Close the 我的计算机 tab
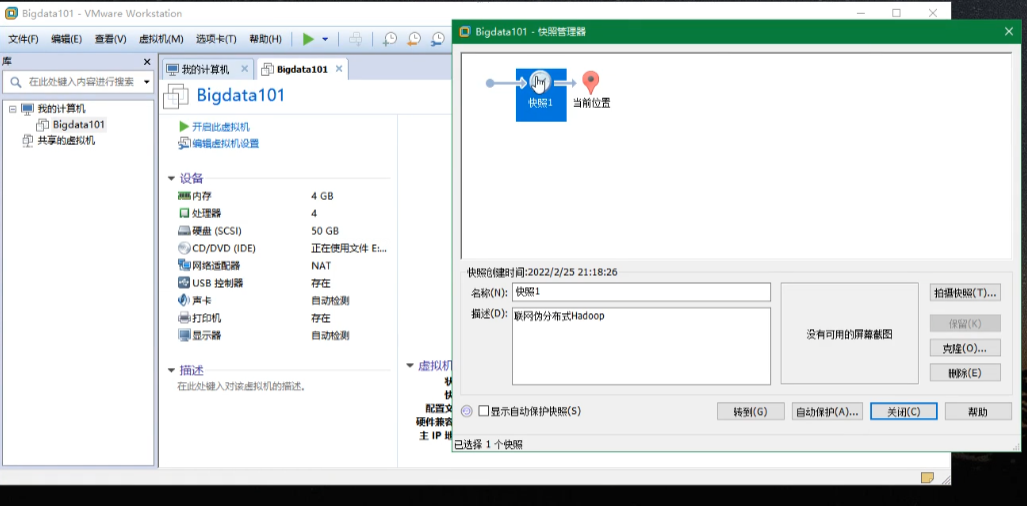 click(244, 69)
